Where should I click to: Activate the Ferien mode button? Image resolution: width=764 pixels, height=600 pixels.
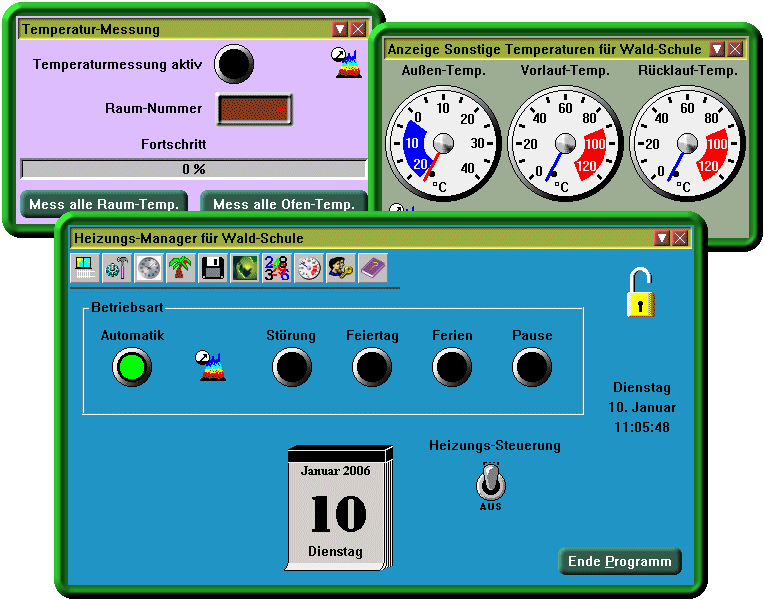tap(452, 368)
